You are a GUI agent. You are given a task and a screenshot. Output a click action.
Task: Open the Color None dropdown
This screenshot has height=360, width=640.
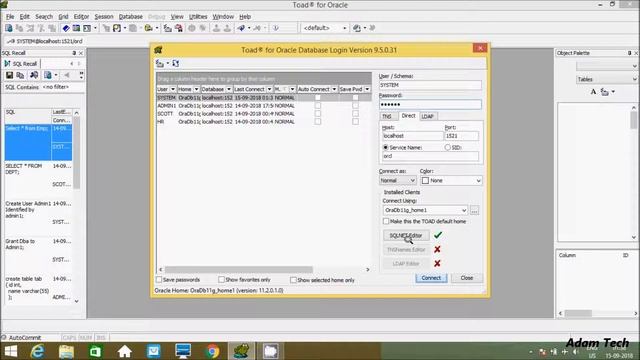[x=451, y=180]
